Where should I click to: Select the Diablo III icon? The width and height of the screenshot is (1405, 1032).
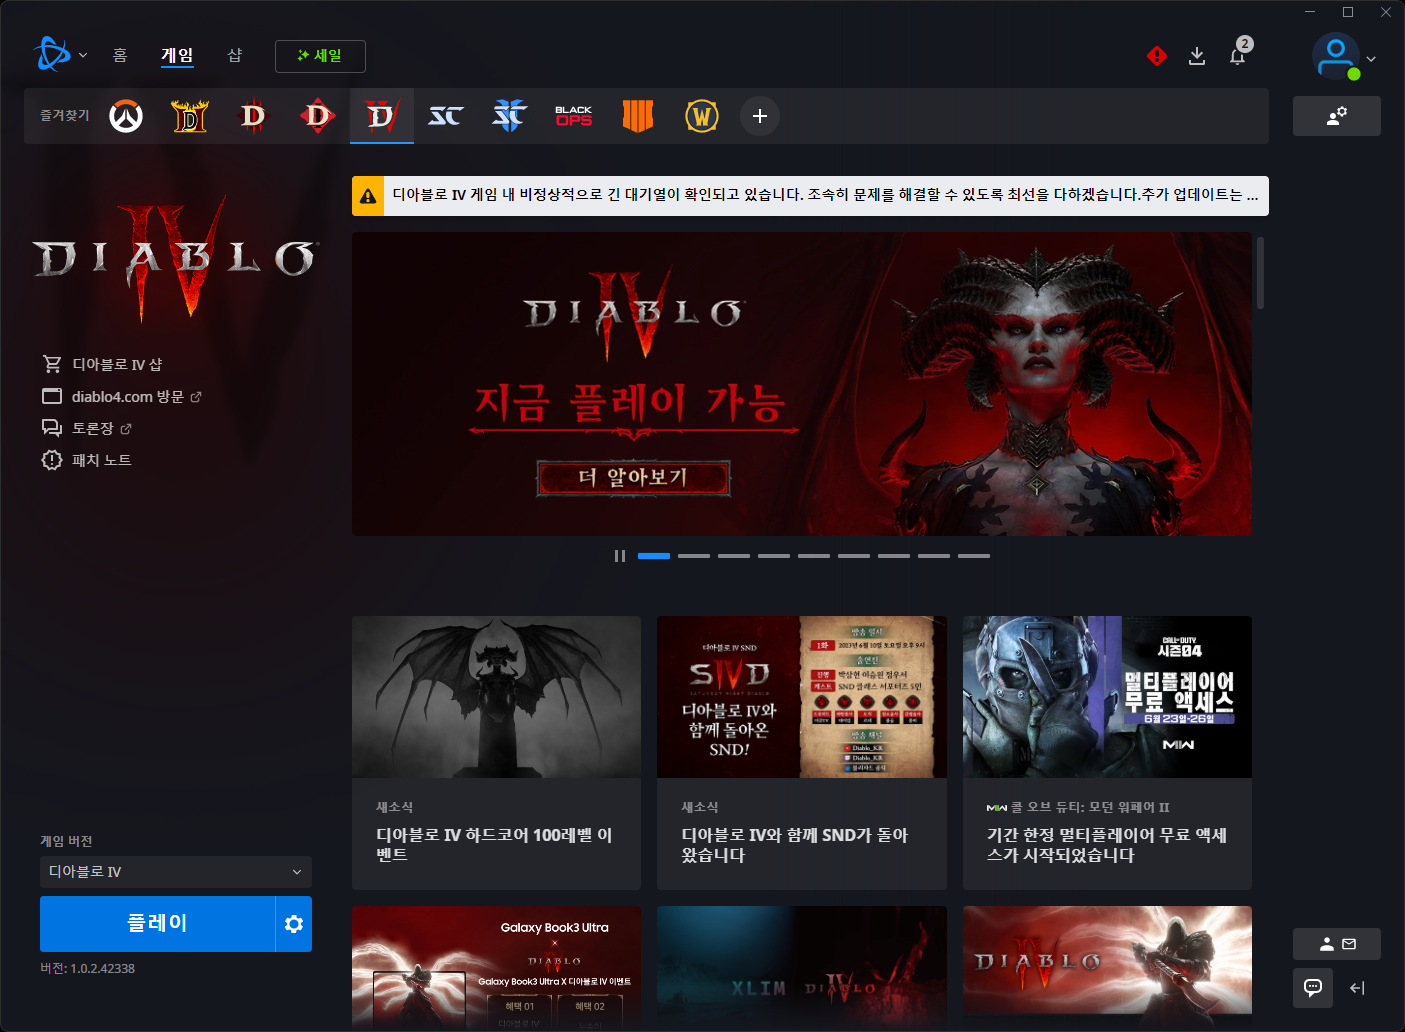pos(254,116)
